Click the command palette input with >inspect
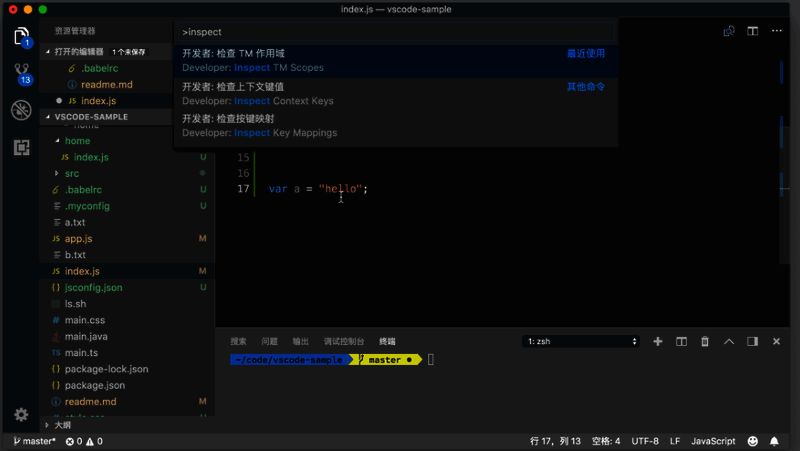Image resolution: width=800 pixels, height=451 pixels. click(395, 32)
